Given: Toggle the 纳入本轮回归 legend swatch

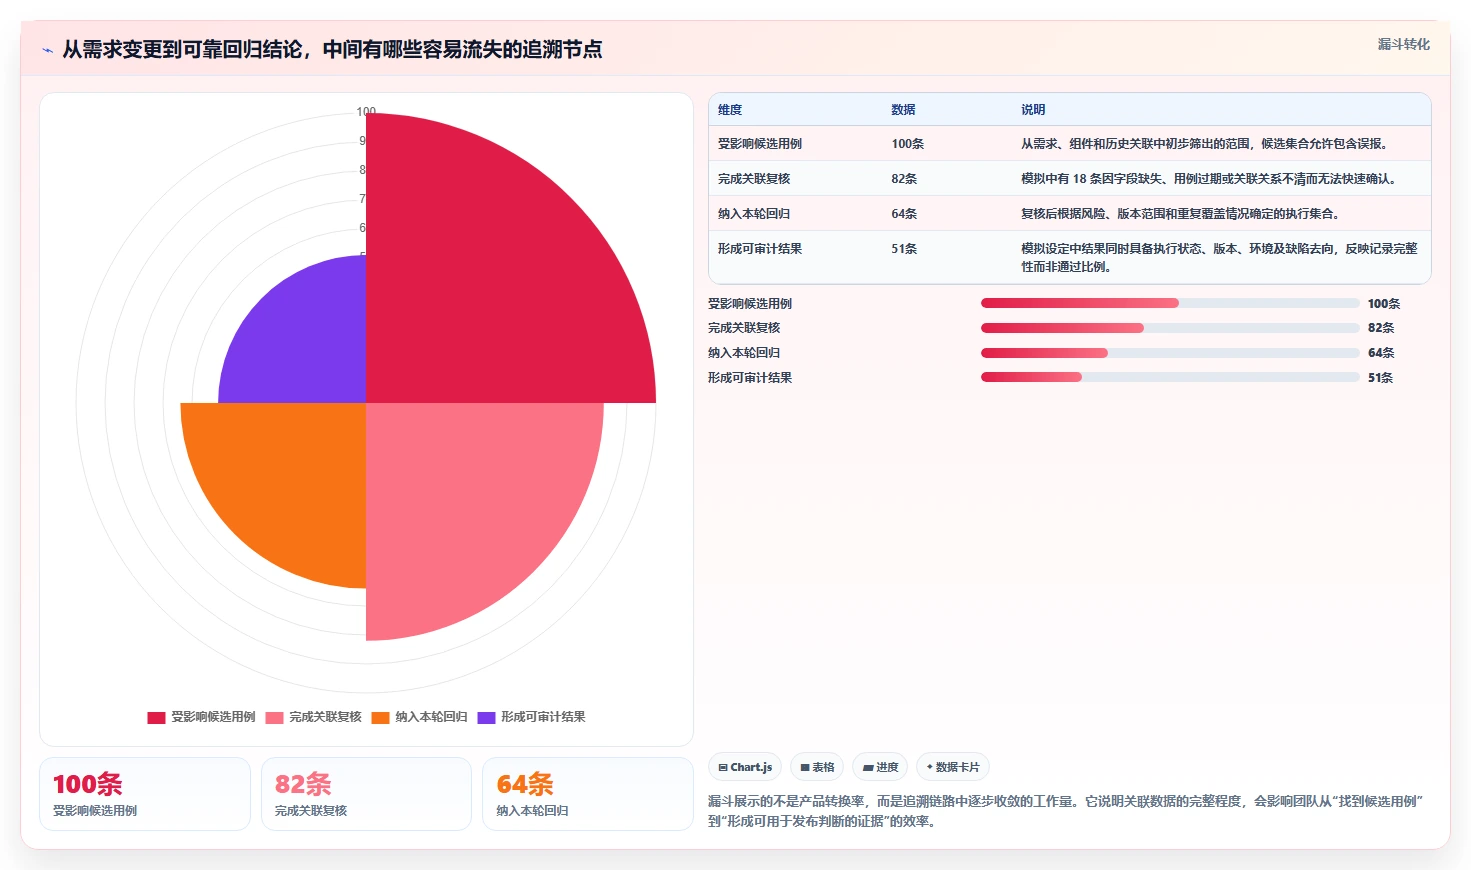Looking at the screenshot, I should coord(380,718).
